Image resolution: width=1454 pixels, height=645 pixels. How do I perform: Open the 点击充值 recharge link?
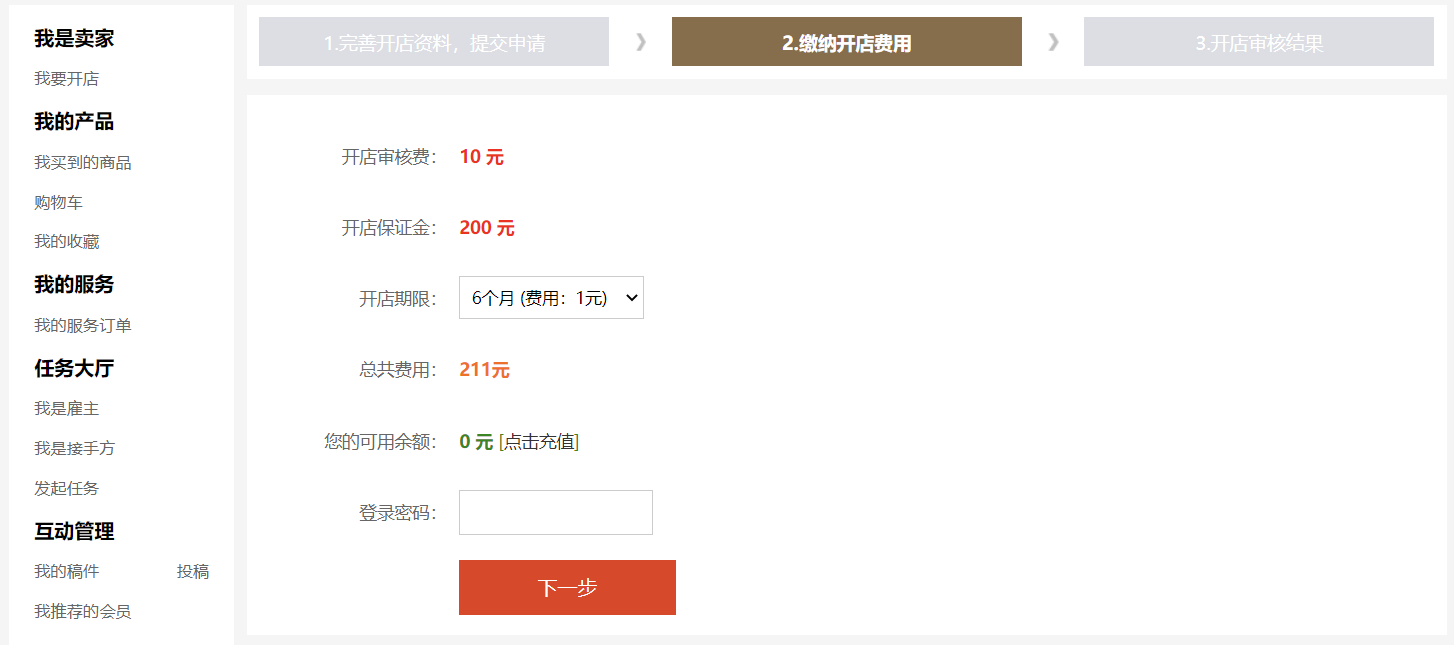pyautogui.click(x=539, y=442)
